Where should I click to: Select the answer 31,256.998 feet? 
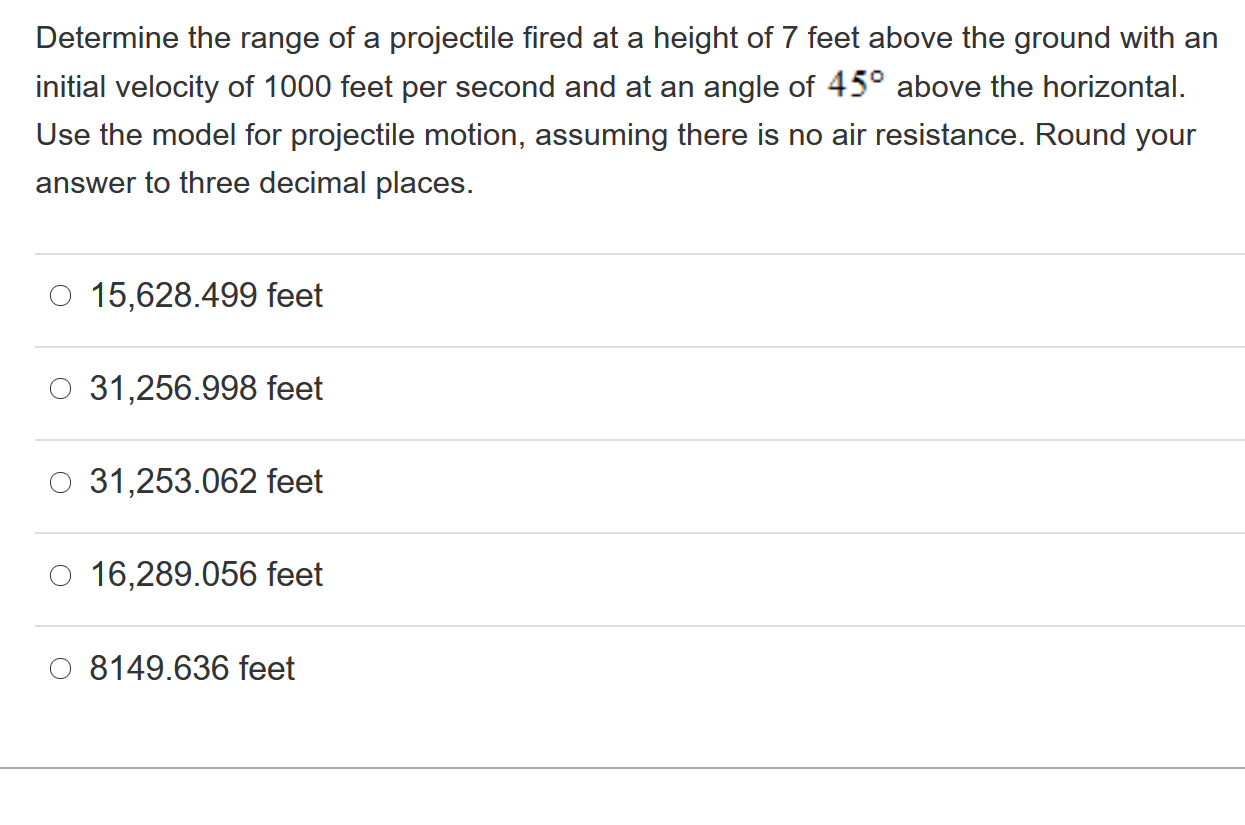tap(205, 388)
